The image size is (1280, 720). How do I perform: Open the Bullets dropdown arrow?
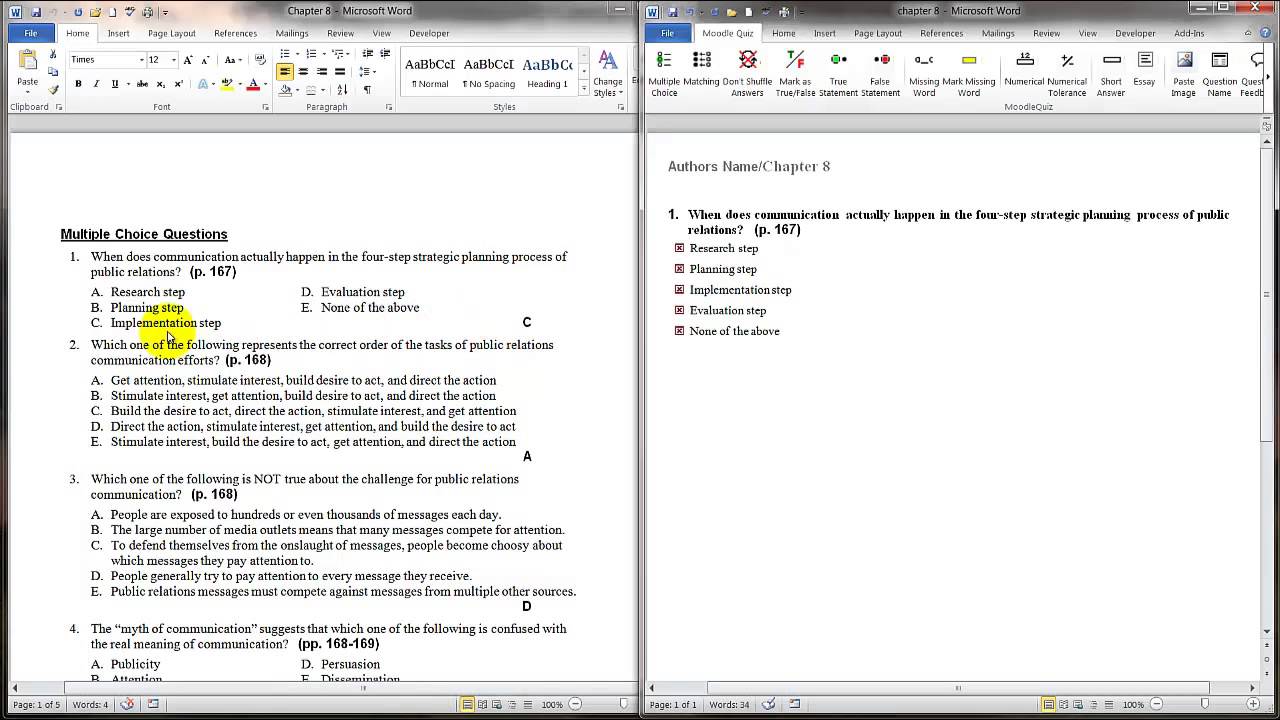point(296,54)
